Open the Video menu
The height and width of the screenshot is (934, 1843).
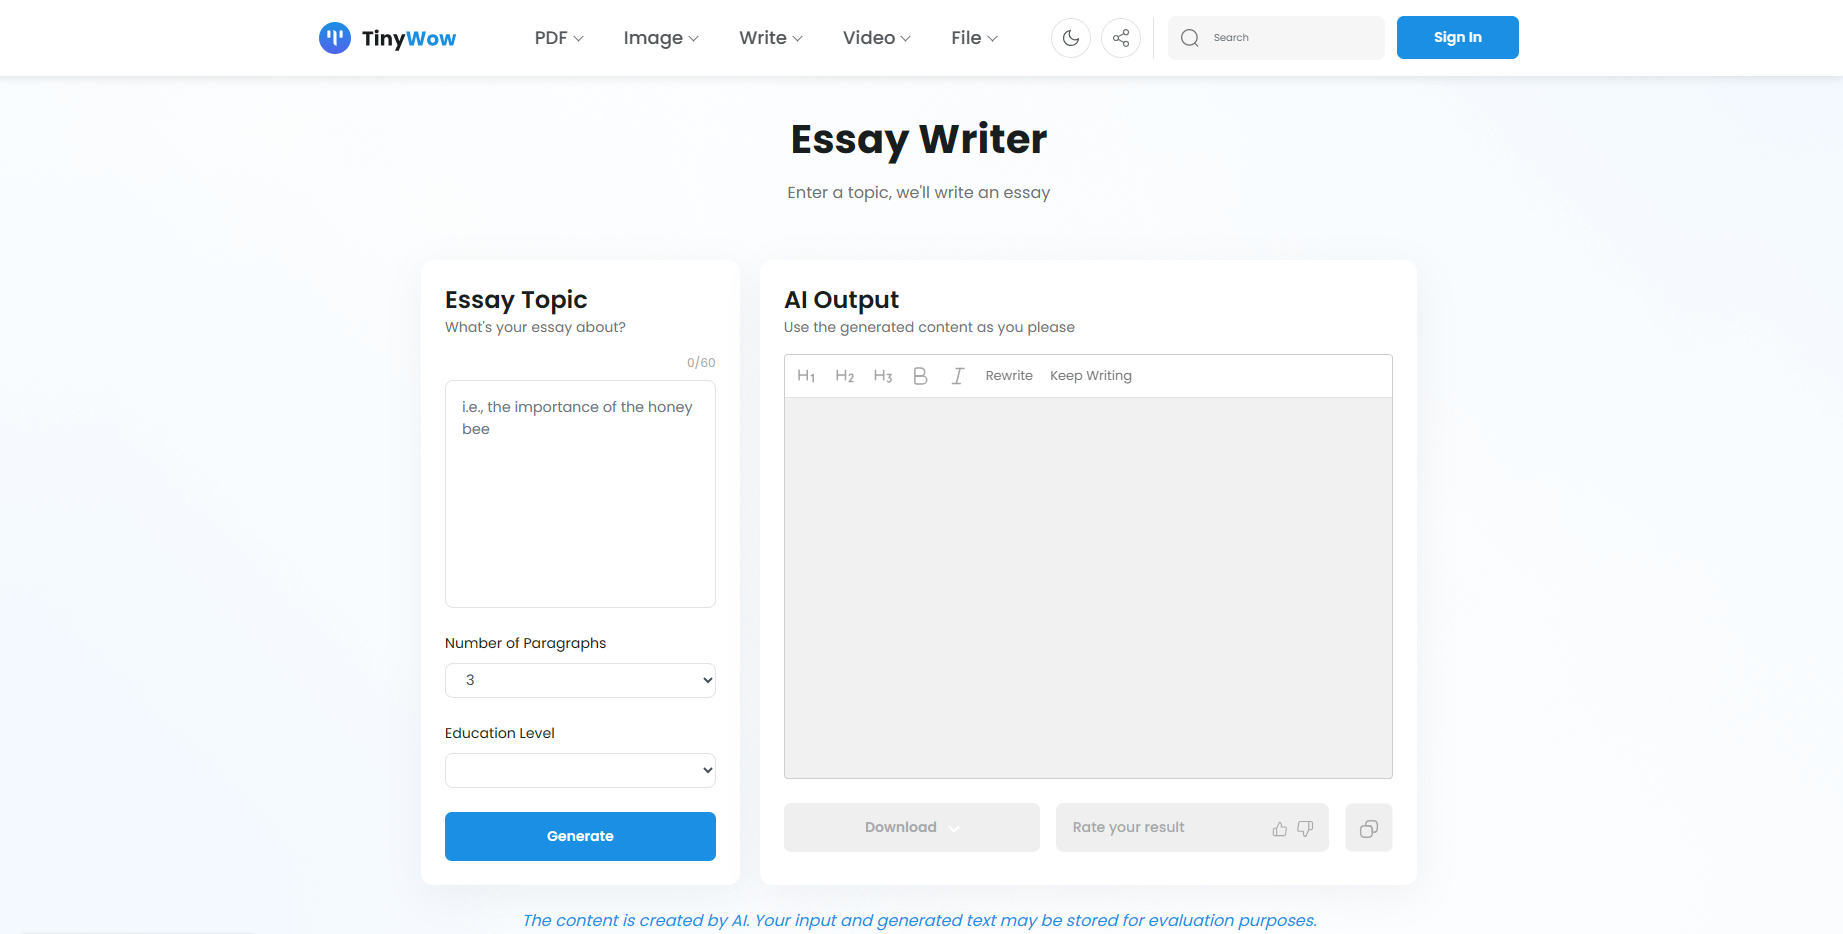click(x=877, y=38)
